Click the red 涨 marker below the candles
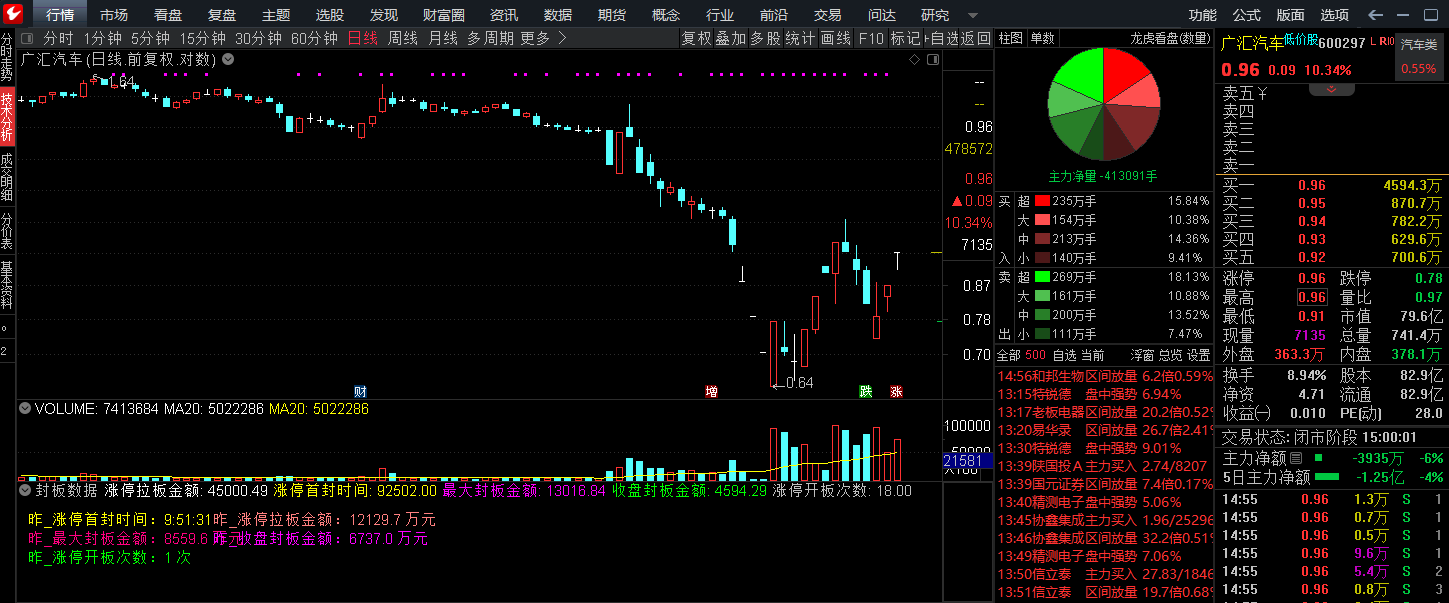 (896, 391)
